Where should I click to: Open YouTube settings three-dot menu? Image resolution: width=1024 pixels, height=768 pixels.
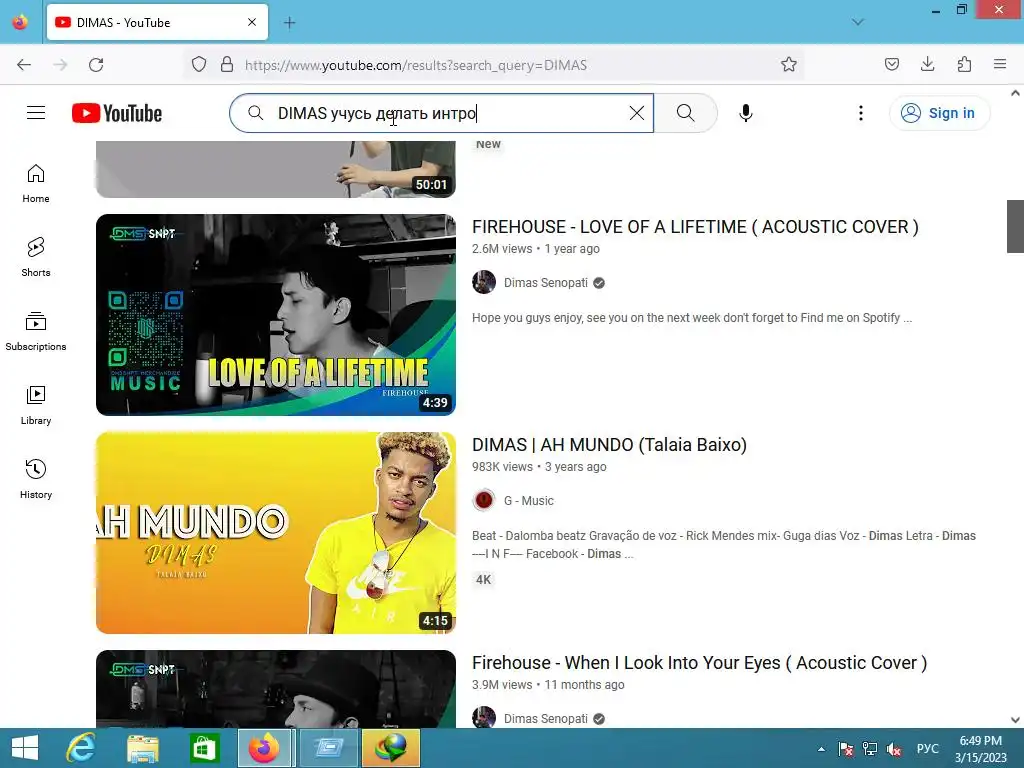click(861, 113)
